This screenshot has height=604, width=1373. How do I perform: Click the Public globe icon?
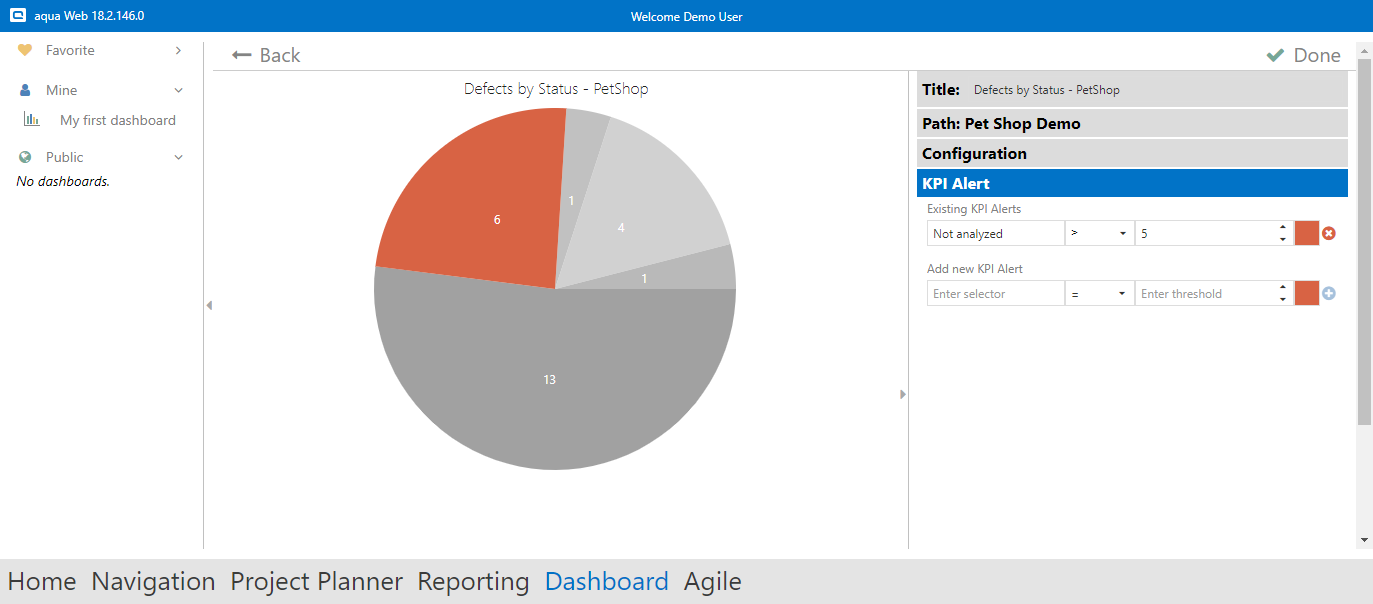25,157
